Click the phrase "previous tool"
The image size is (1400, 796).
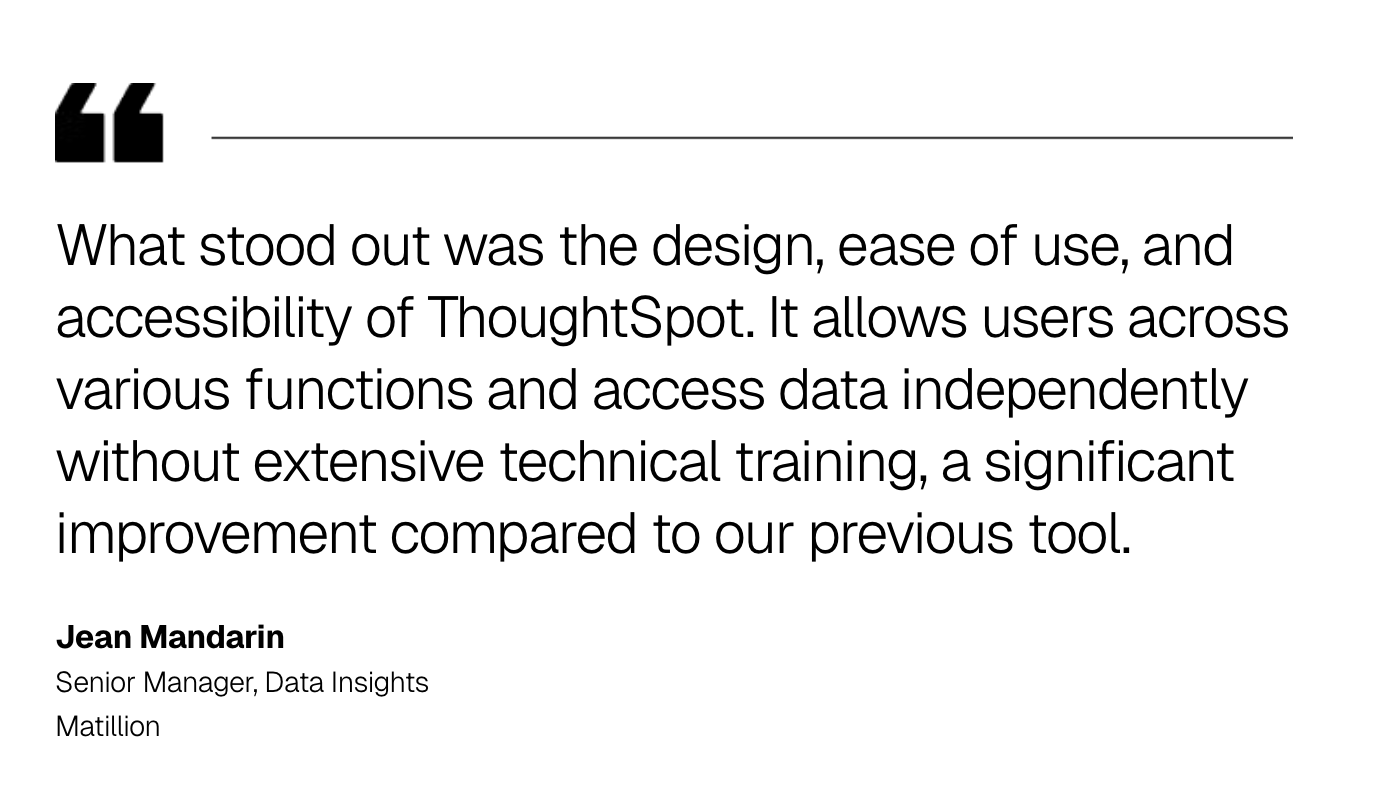969,534
